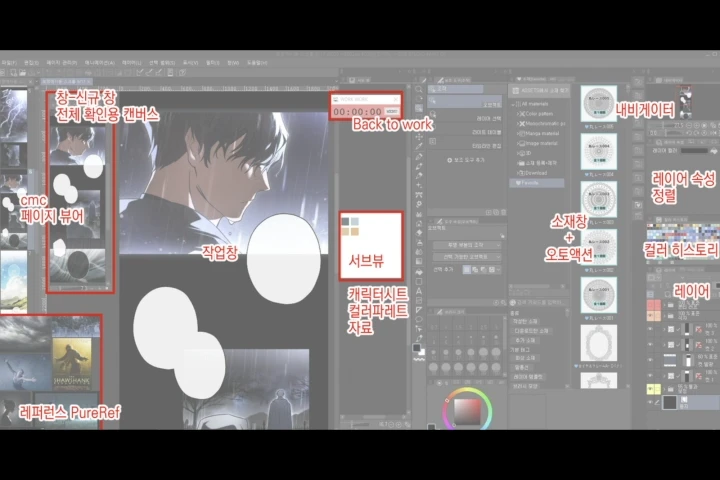Select second 선택 추가 mode icon

(x=475, y=270)
